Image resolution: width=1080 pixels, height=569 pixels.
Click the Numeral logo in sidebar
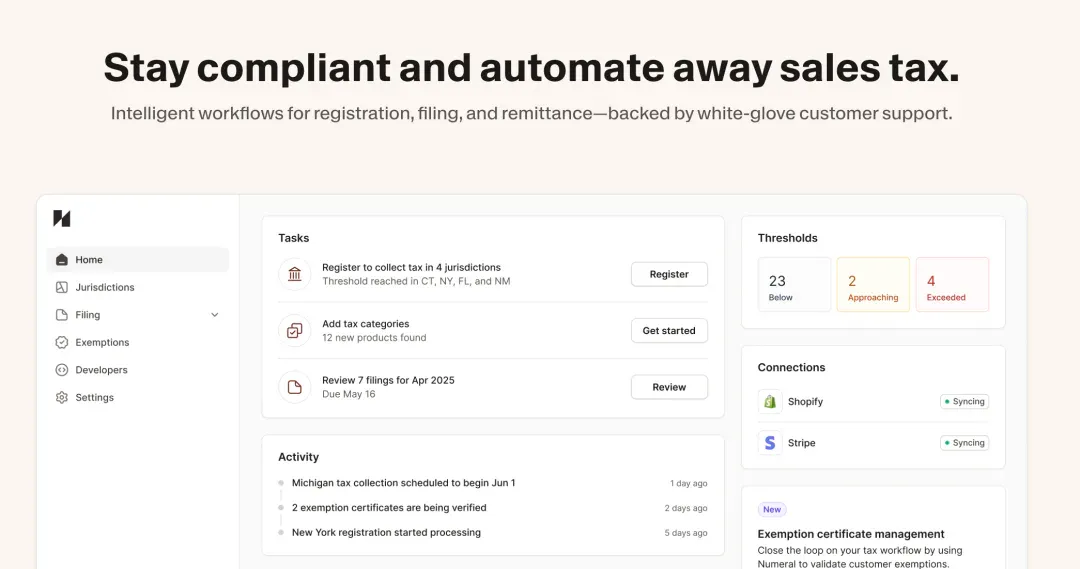[x=61, y=218]
